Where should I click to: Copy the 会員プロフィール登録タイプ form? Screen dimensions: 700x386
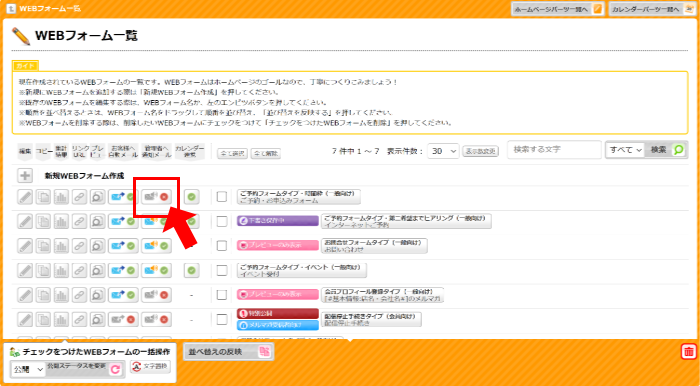click(x=43, y=295)
